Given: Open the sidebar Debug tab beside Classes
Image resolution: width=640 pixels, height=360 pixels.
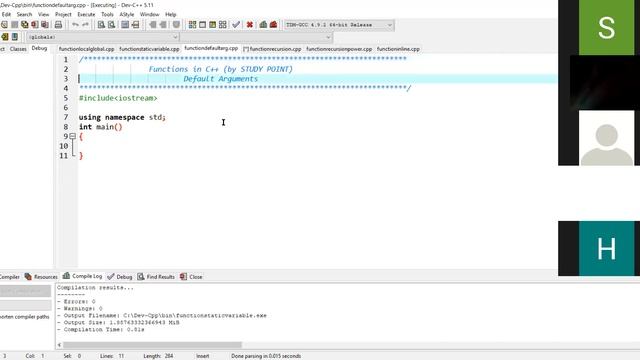Looking at the screenshot, I should click(39, 48).
